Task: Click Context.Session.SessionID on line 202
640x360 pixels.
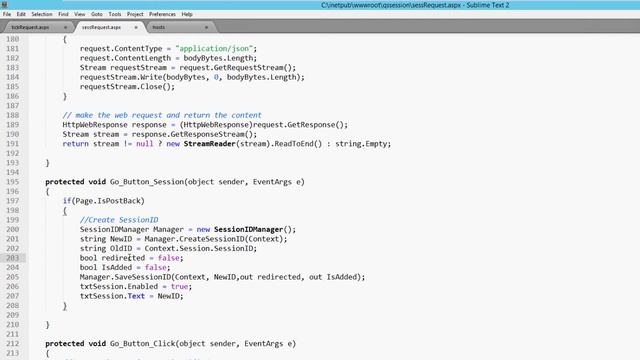Action: point(199,249)
